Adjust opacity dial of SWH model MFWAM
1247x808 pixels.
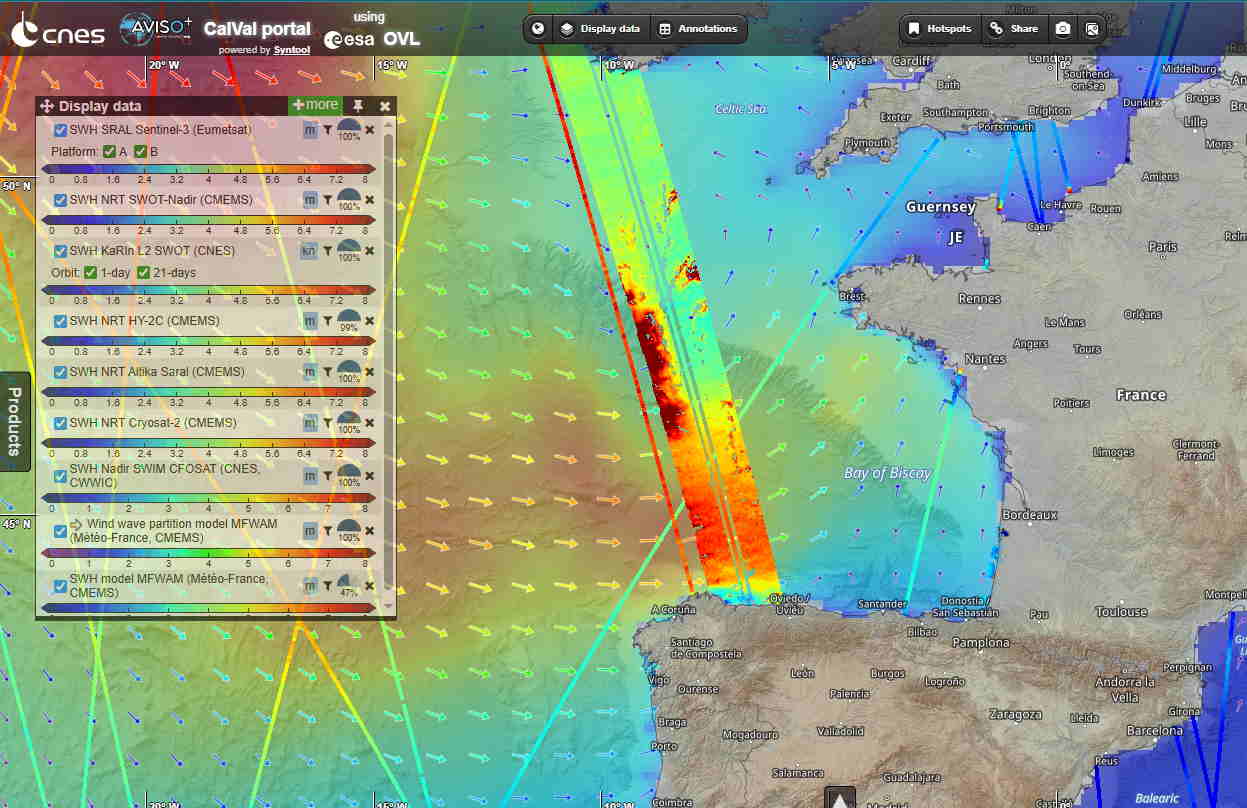click(348, 583)
